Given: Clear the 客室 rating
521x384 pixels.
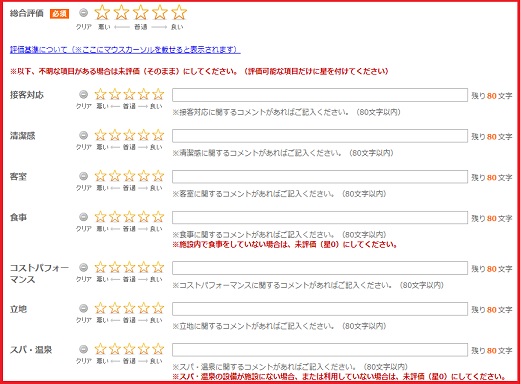Looking at the screenshot, I should [83, 176].
